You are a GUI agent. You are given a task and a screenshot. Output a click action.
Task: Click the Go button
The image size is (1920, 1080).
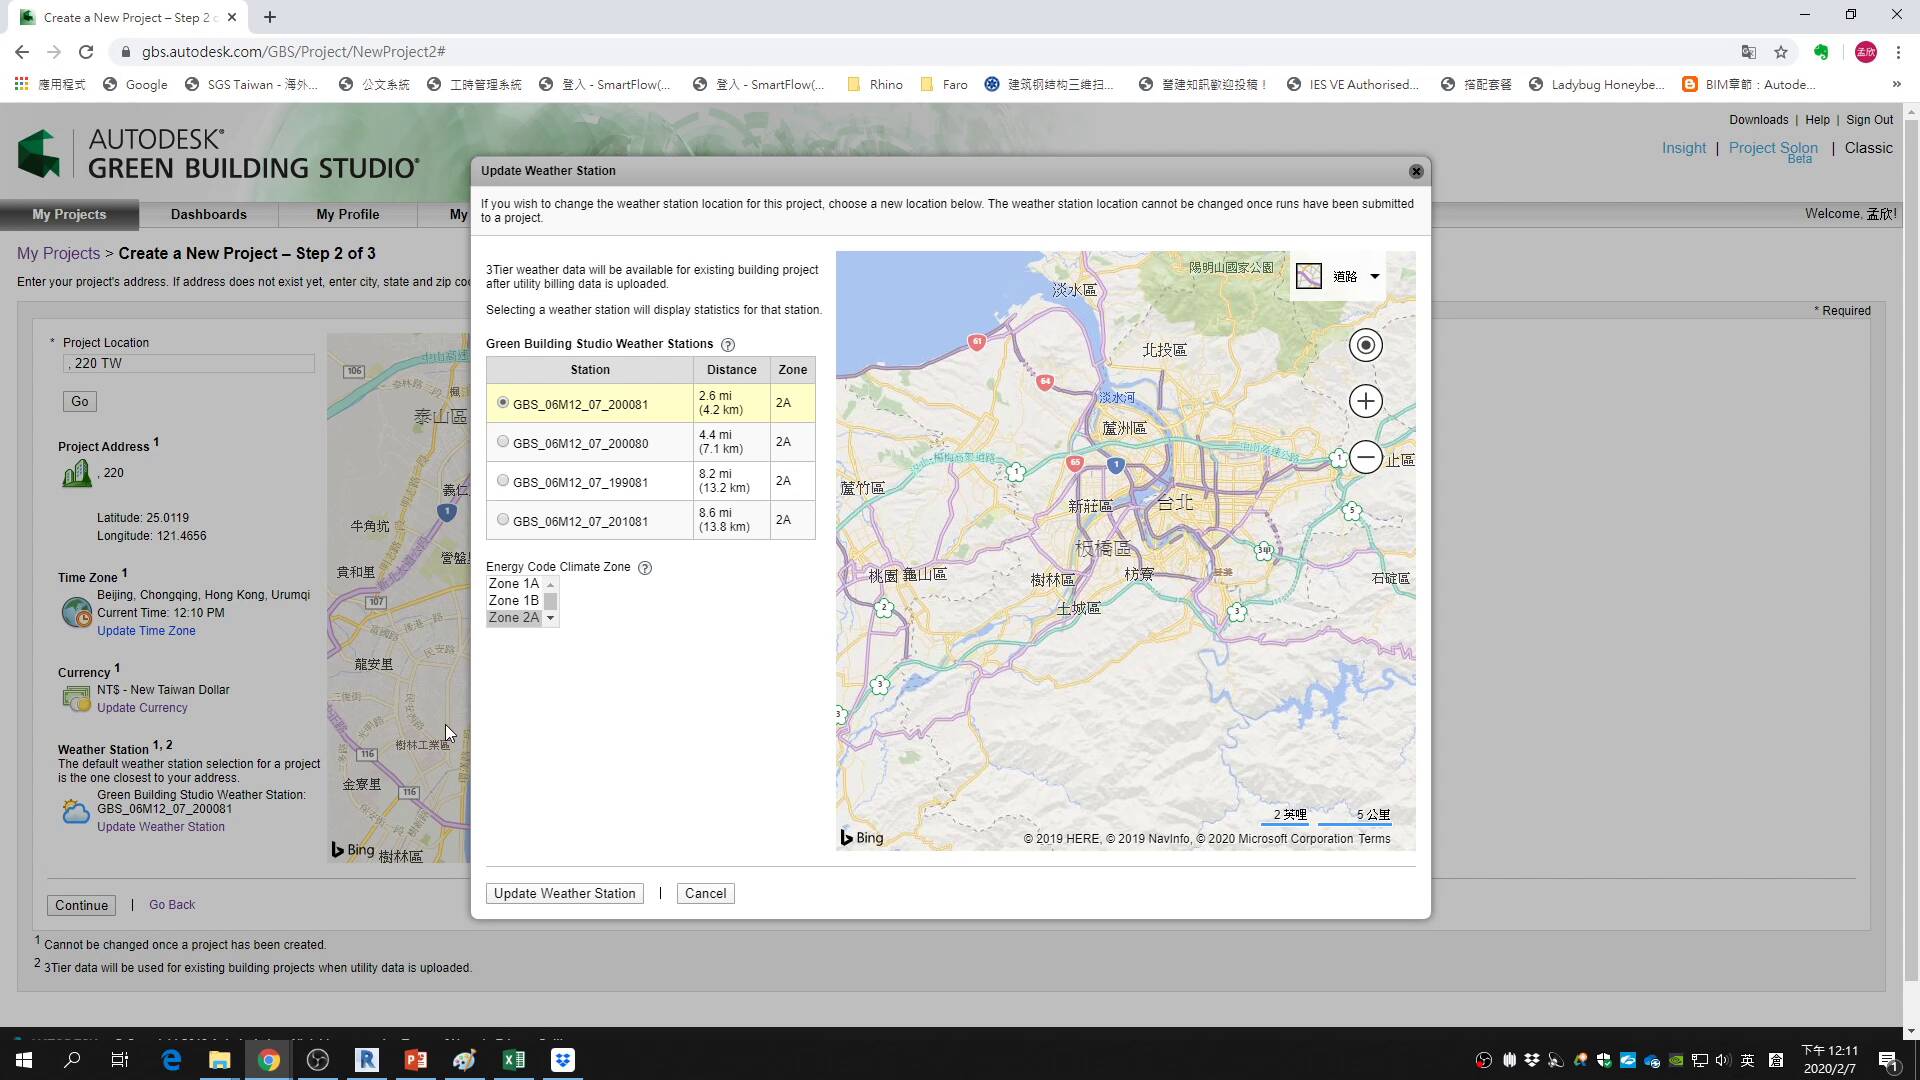[80, 402]
